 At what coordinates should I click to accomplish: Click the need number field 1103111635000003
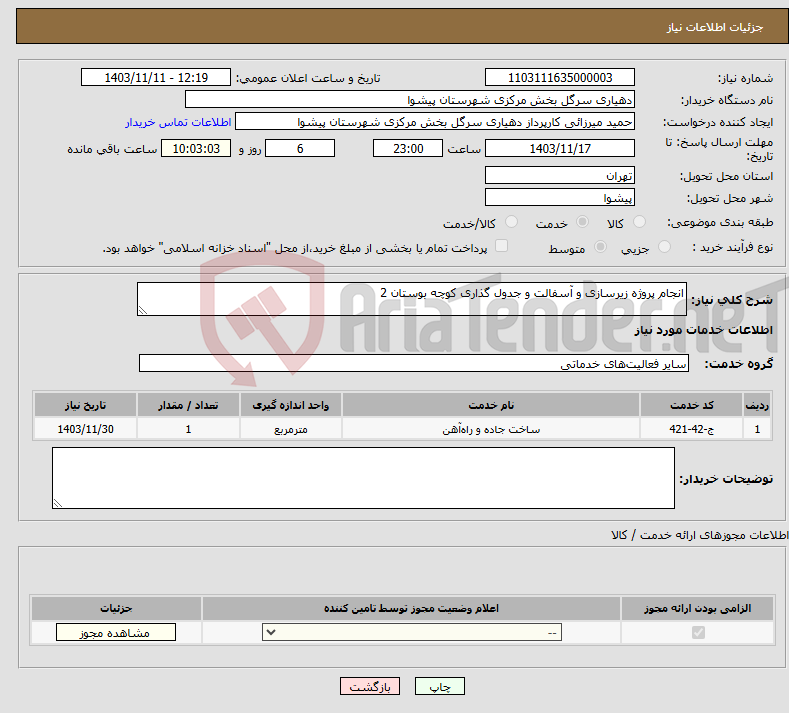tap(560, 77)
